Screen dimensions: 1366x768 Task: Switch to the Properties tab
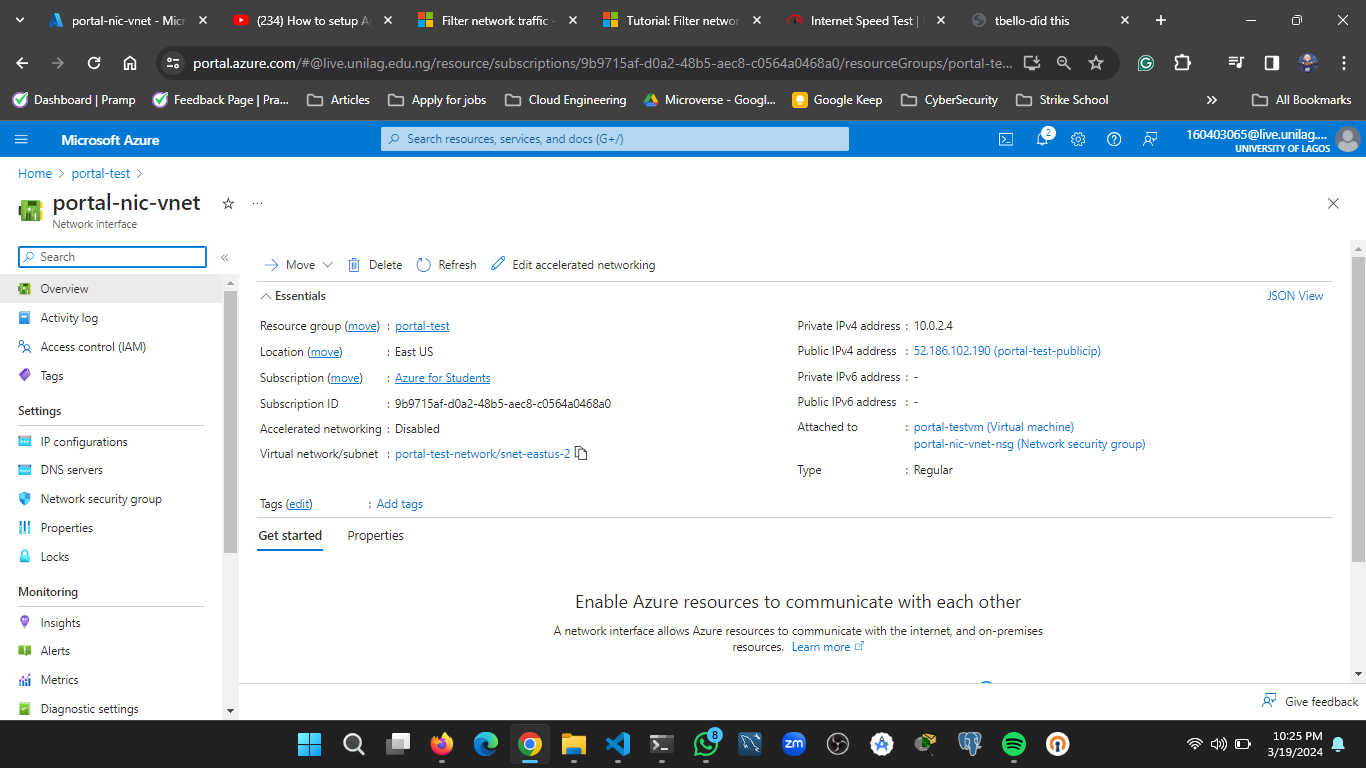click(375, 536)
